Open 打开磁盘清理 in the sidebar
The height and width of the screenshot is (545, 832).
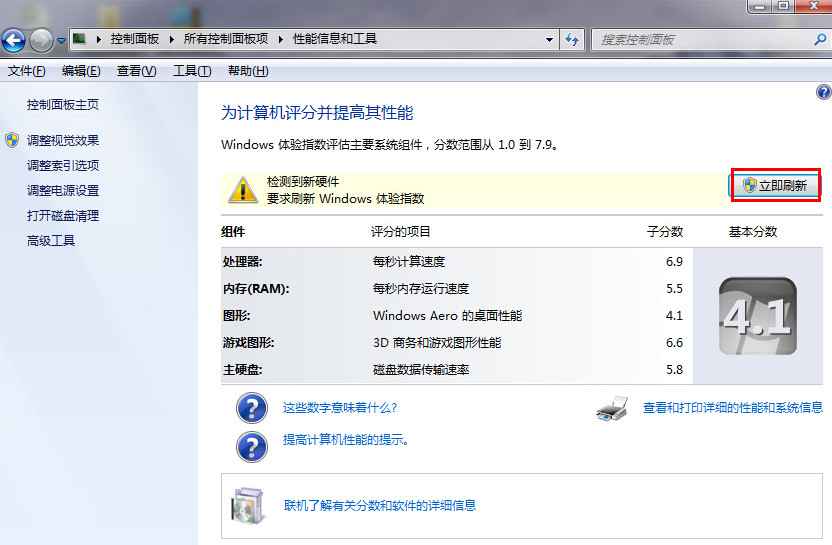(x=63, y=216)
